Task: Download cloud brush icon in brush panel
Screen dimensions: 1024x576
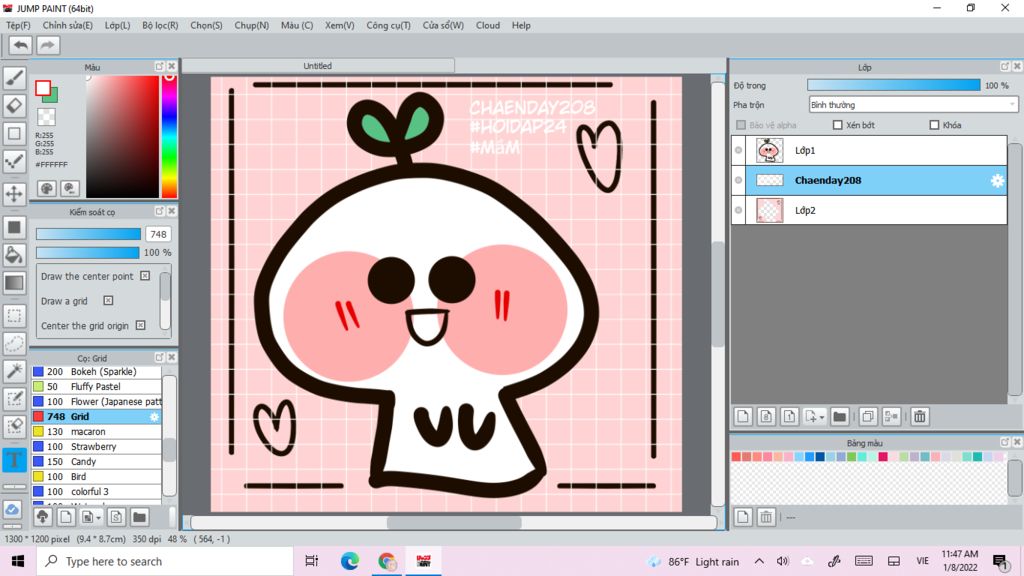Action: tap(42, 517)
